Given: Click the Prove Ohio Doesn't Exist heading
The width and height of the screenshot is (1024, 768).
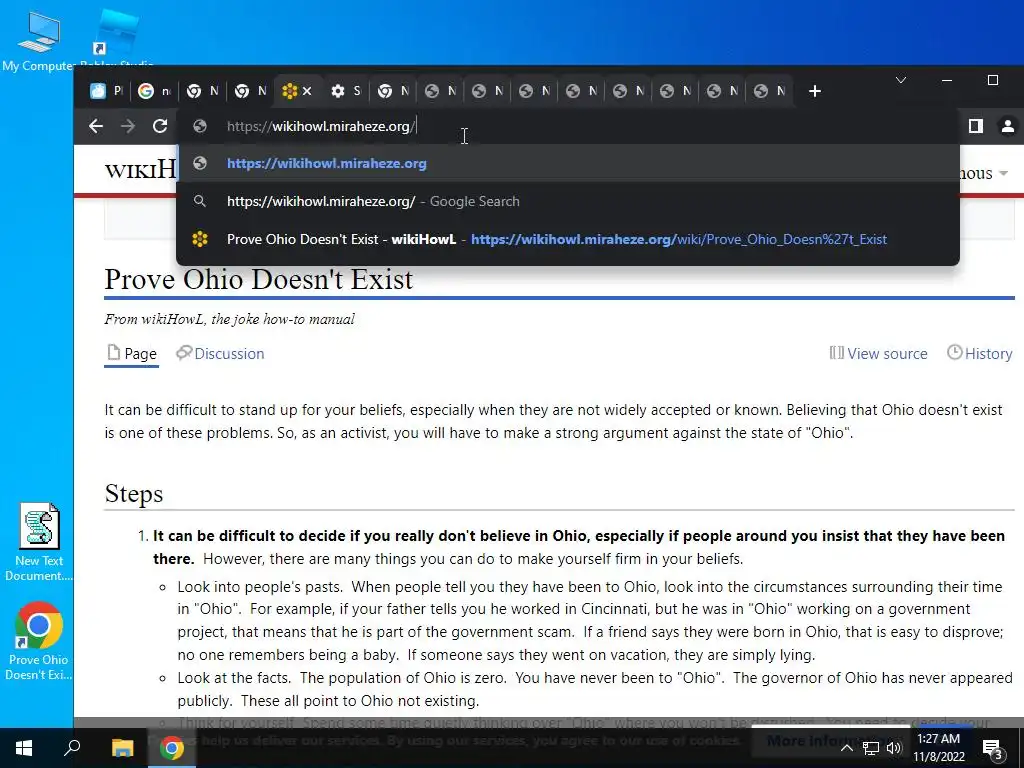Looking at the screenshot, I should pos(259,280).
